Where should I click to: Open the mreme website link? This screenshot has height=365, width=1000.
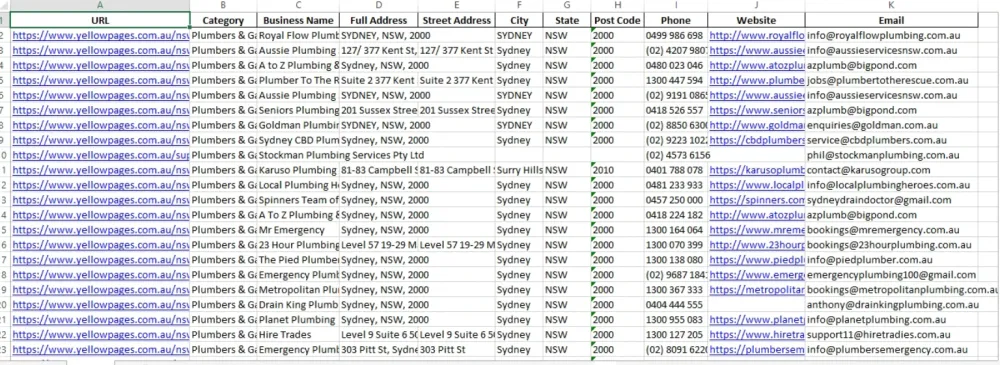pos(757,230)
